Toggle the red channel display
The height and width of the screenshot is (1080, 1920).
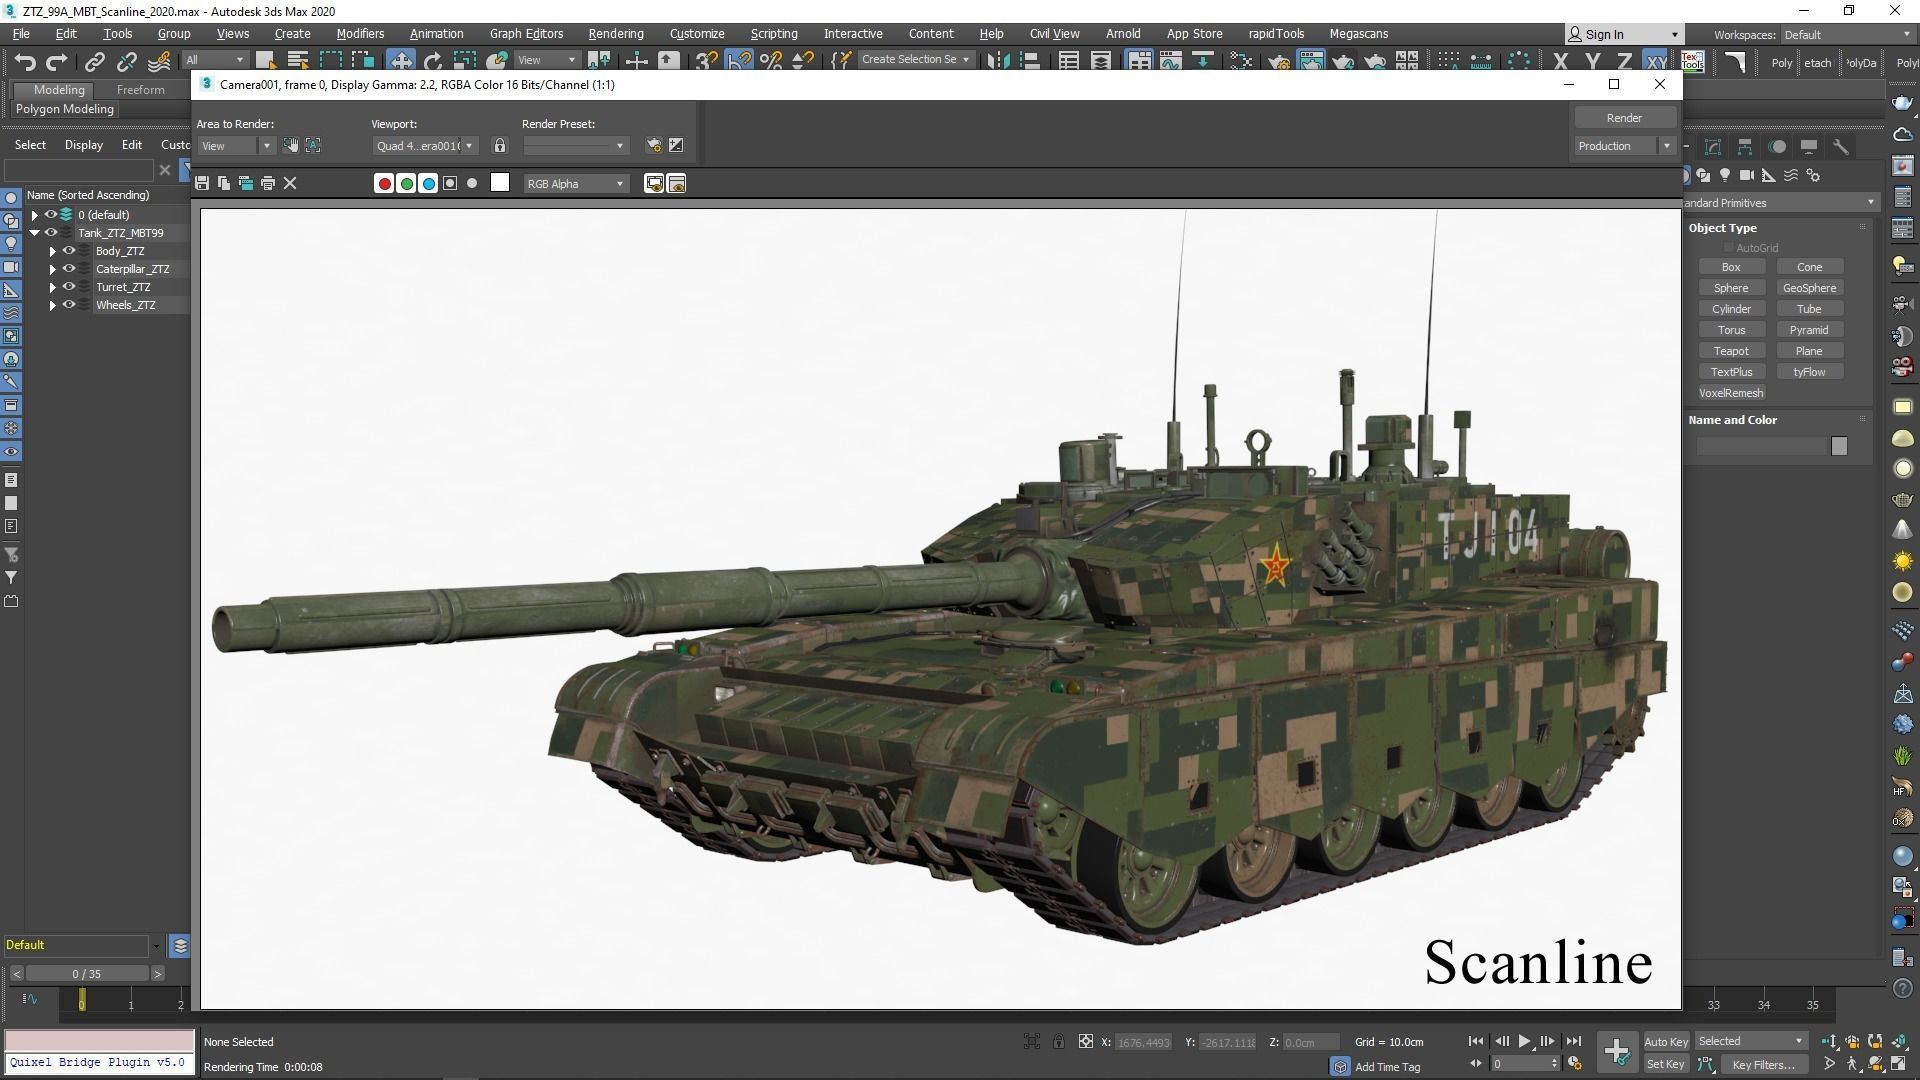pyautogui.click(x=384, y=183)
